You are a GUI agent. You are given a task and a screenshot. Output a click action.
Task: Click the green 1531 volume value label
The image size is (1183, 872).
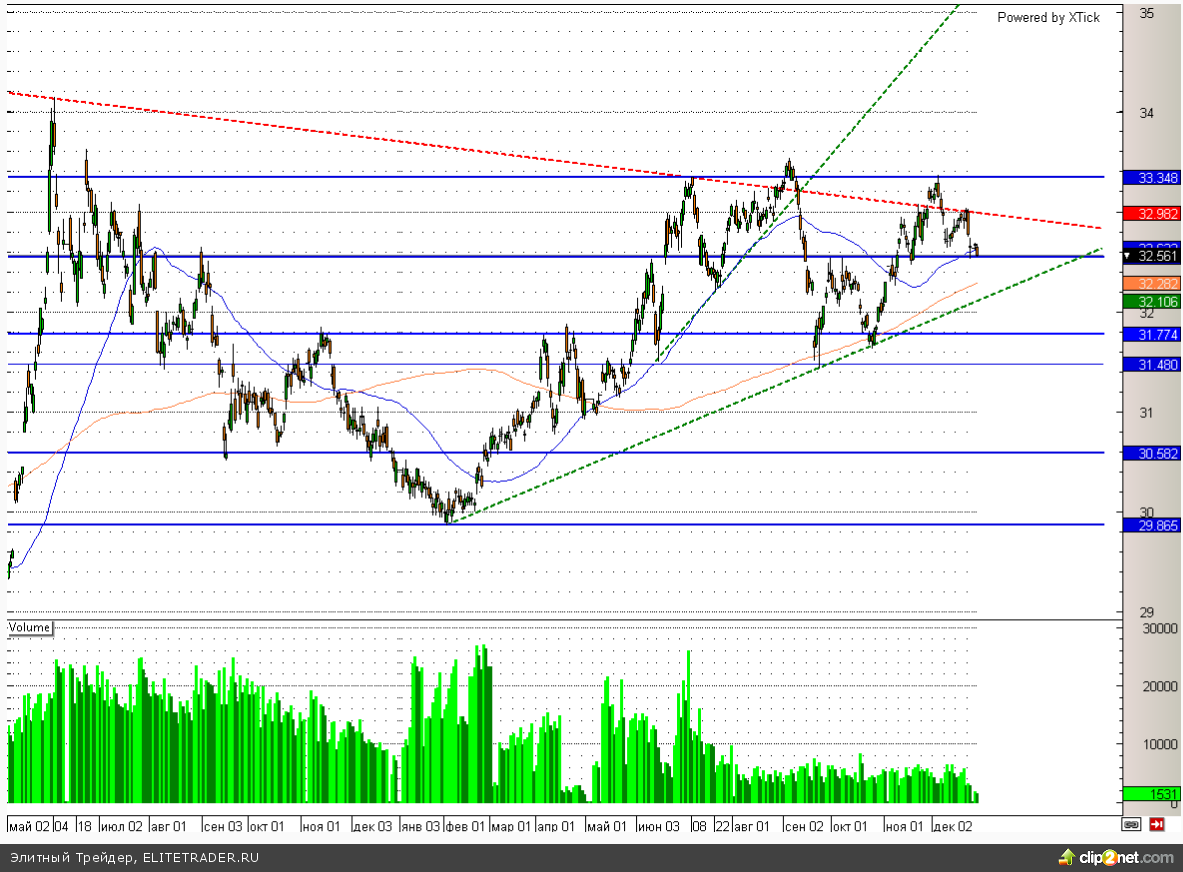tap(1151, 794)
